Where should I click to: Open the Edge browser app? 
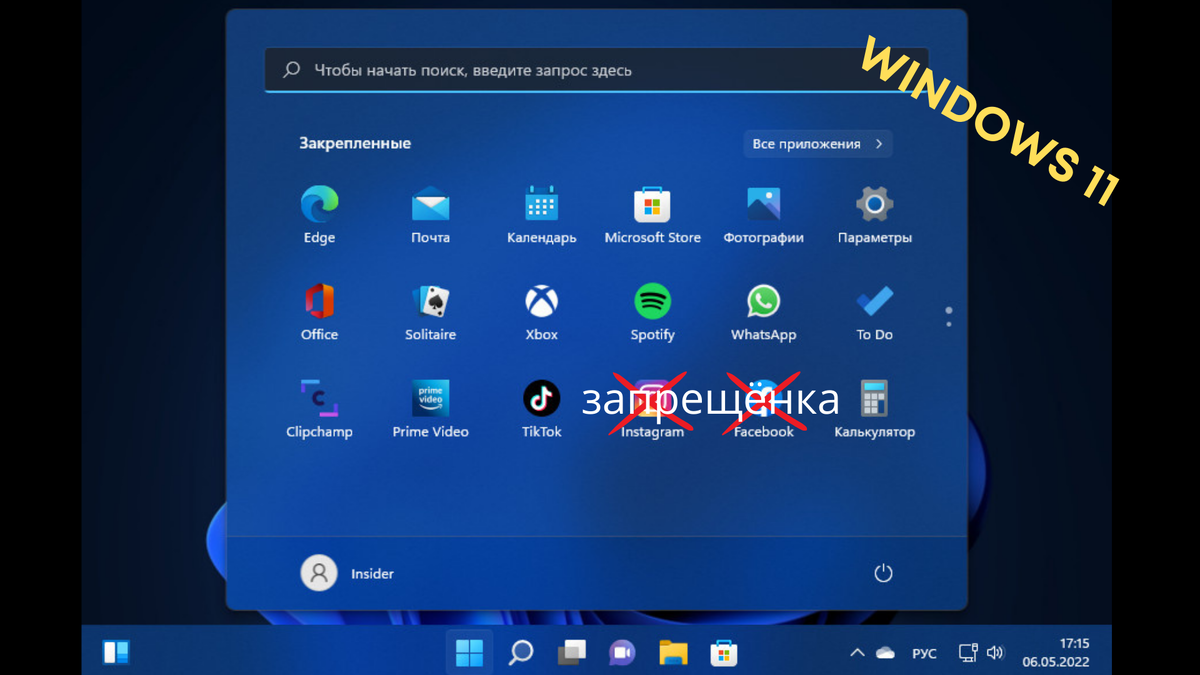[319, 214]
